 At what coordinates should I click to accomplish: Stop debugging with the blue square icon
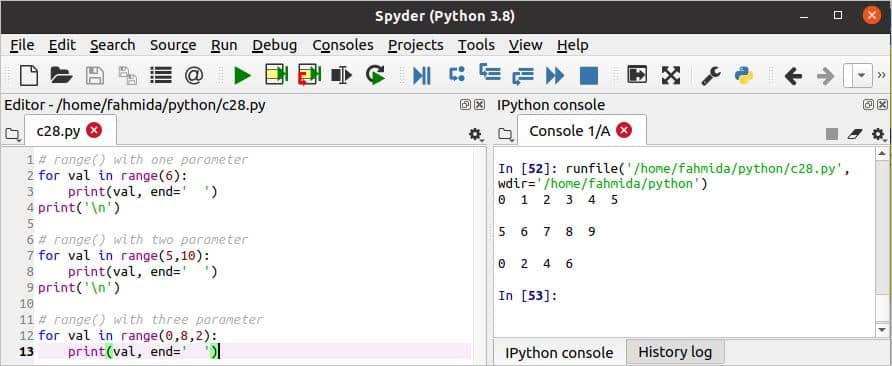pyautogui.click(x=589, y=75)
